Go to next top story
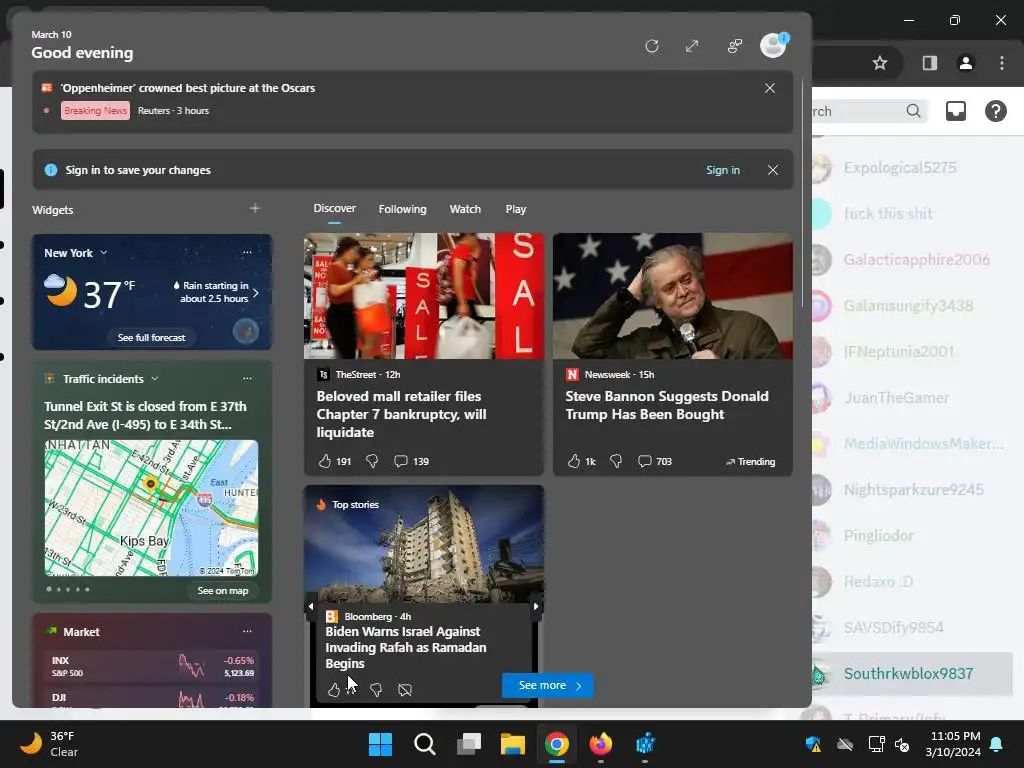 (x=536, y=606)
